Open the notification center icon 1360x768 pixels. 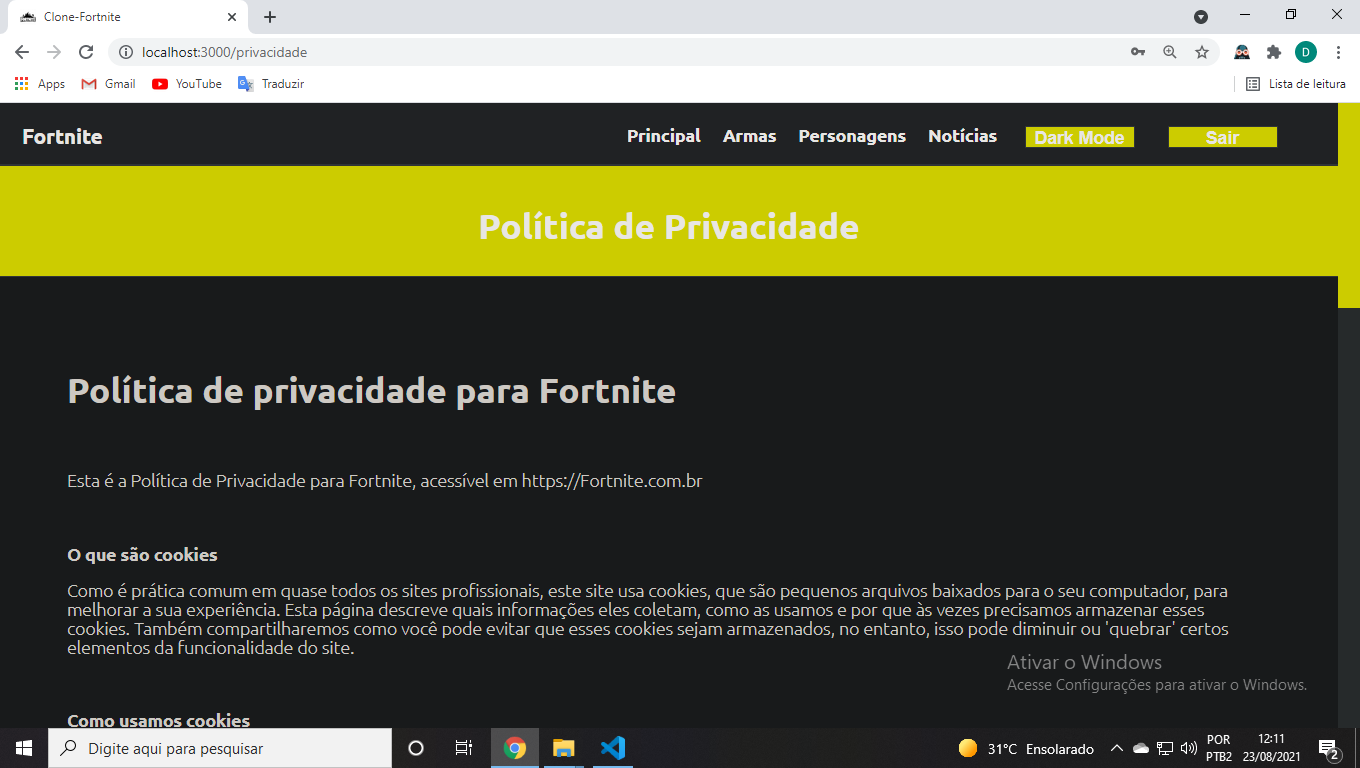tap(1329, 748)
